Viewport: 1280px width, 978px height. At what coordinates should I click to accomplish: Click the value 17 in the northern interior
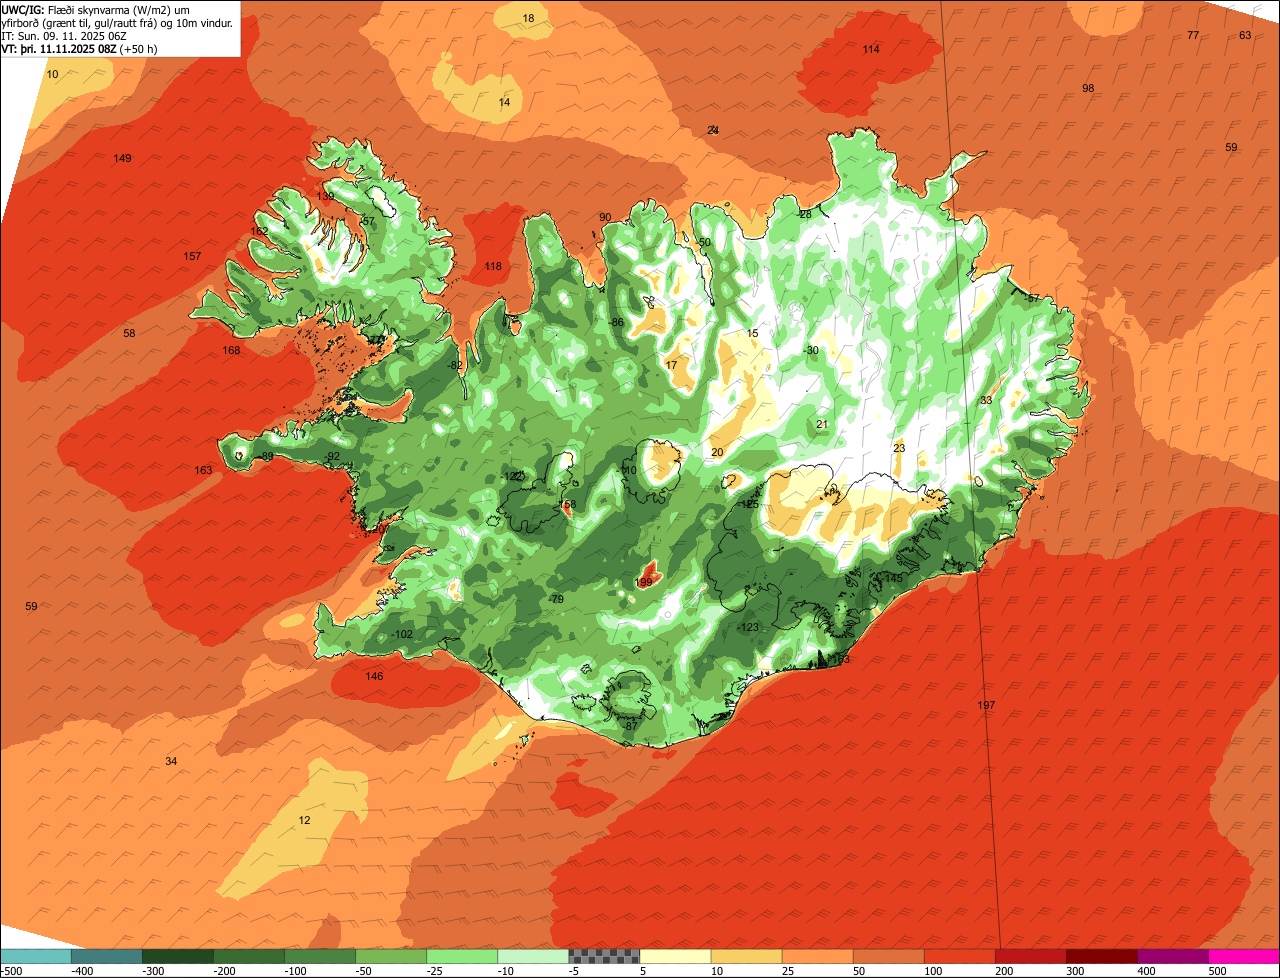tap(671, 365)
